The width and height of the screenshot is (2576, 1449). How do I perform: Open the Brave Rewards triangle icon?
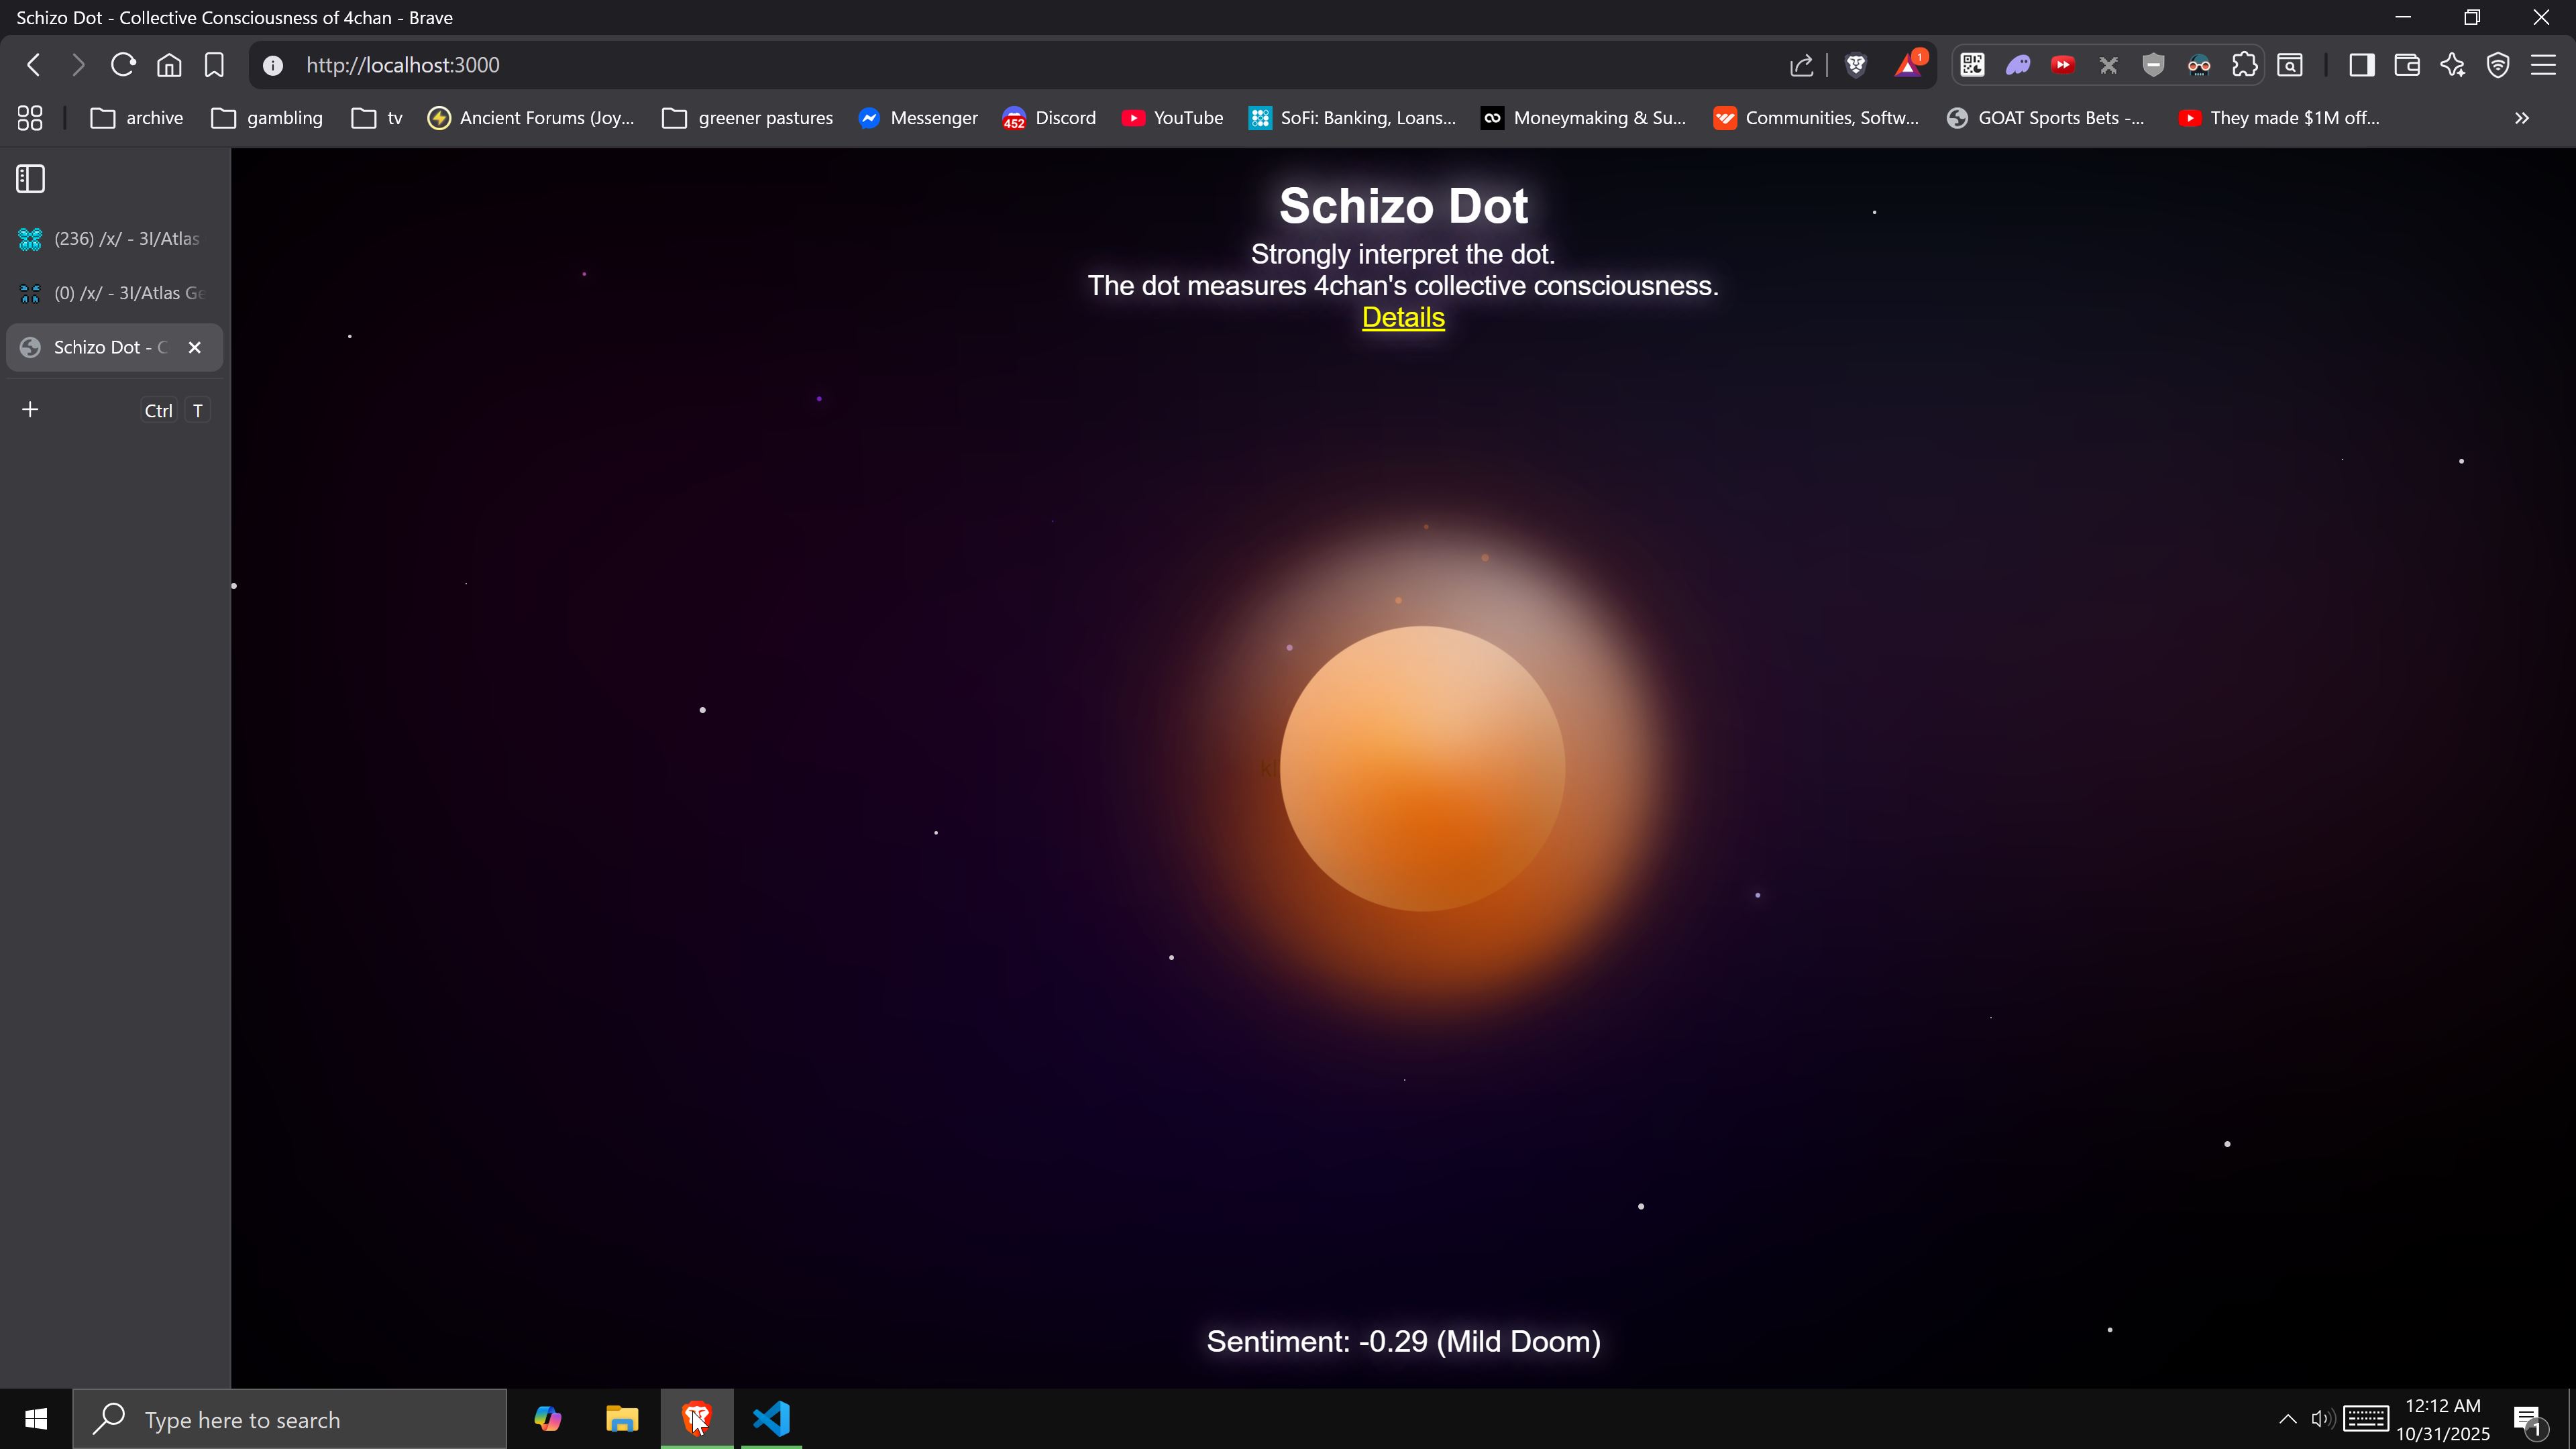(x=1908, y=65)
